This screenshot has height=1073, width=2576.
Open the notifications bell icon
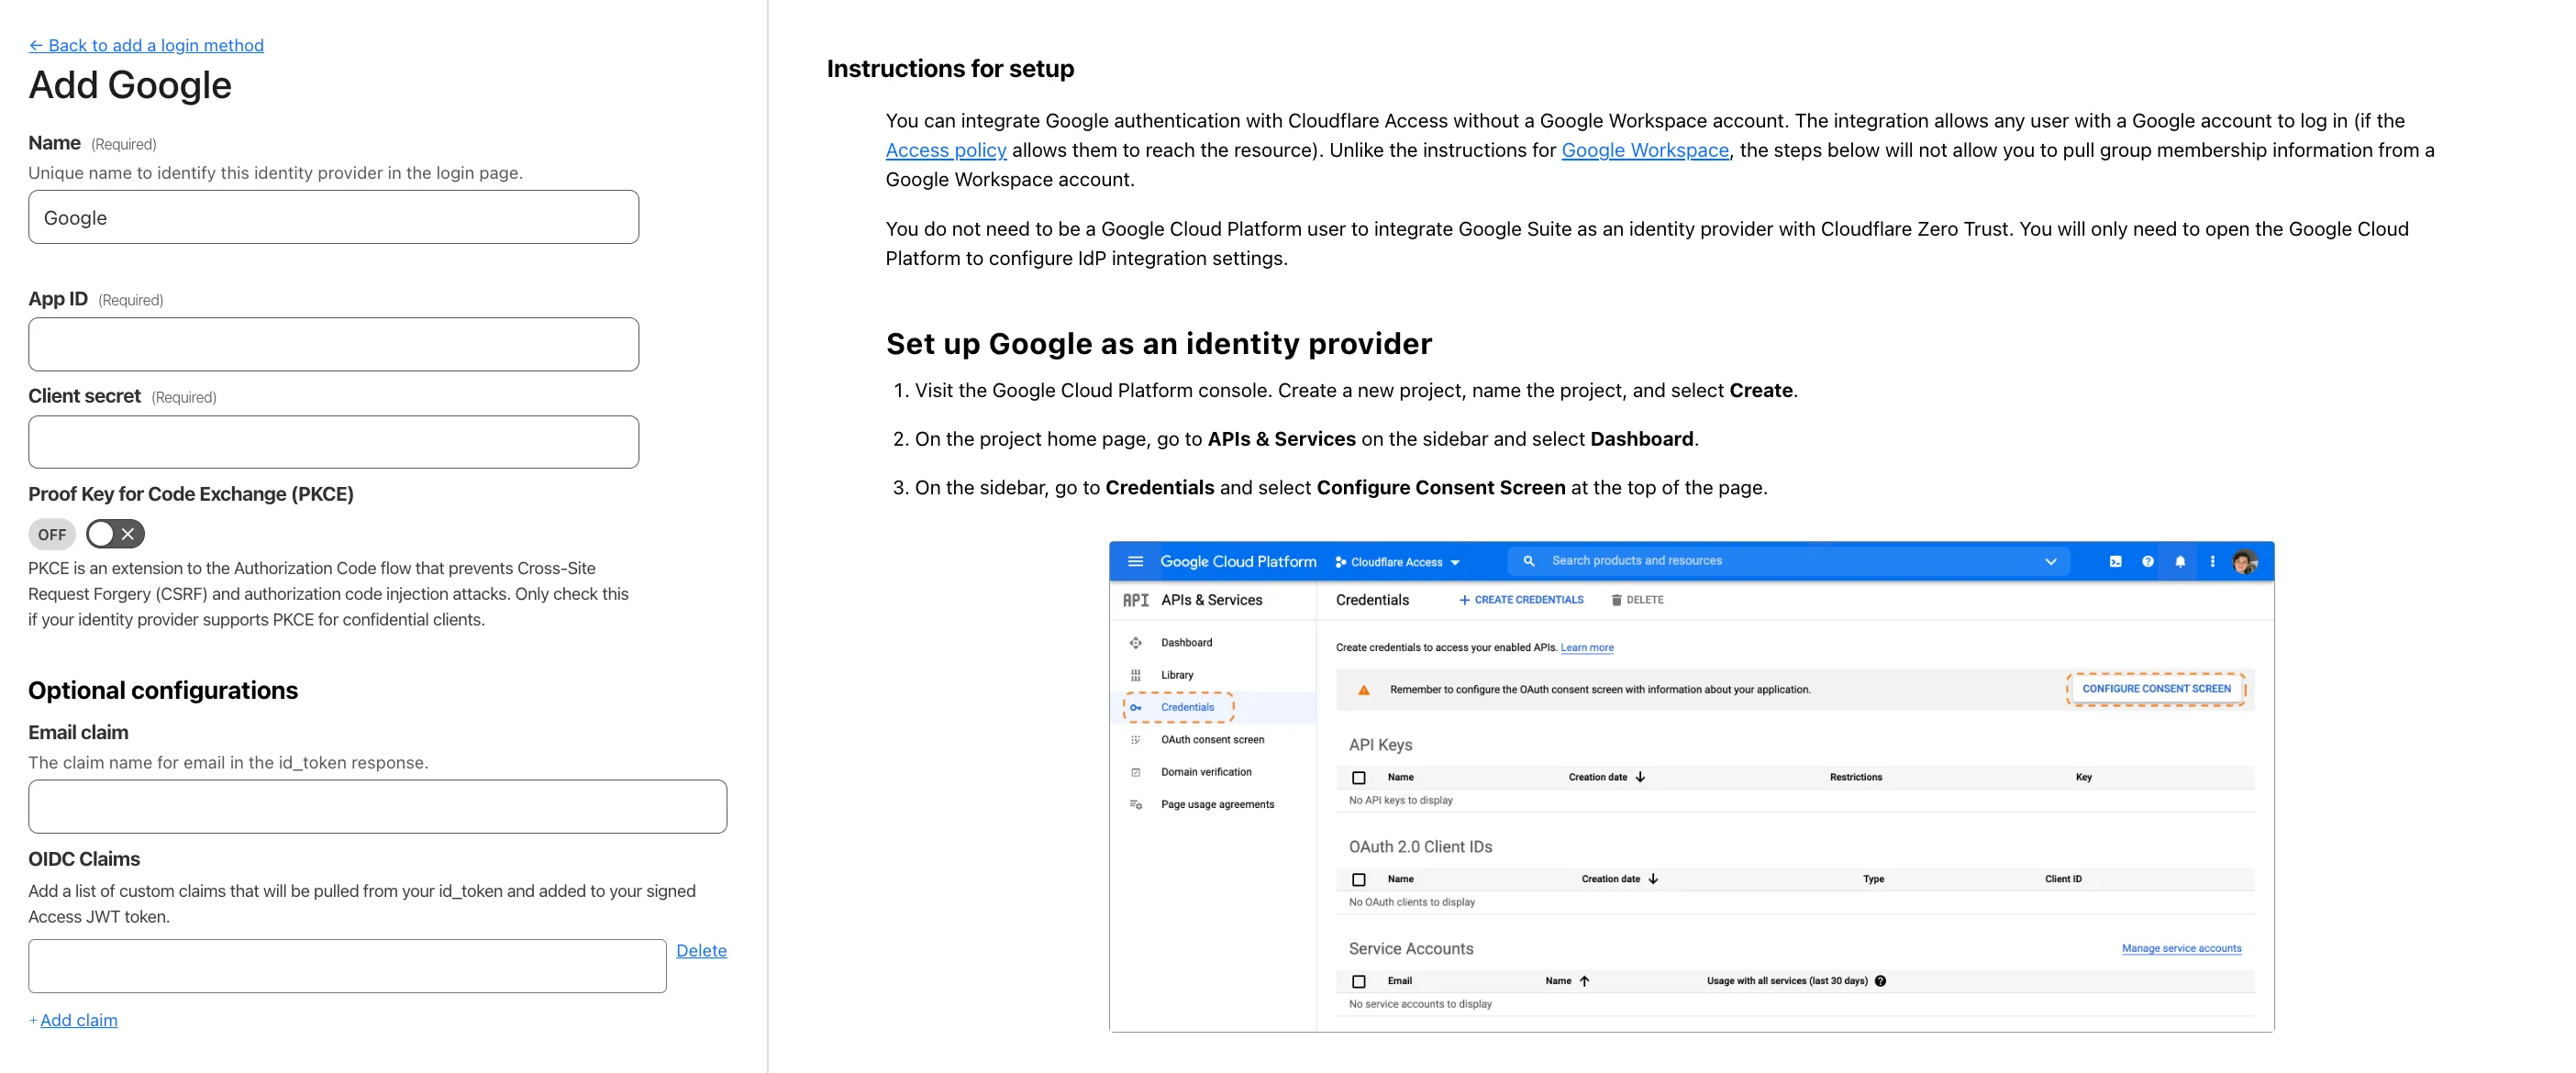[2180, 561]
